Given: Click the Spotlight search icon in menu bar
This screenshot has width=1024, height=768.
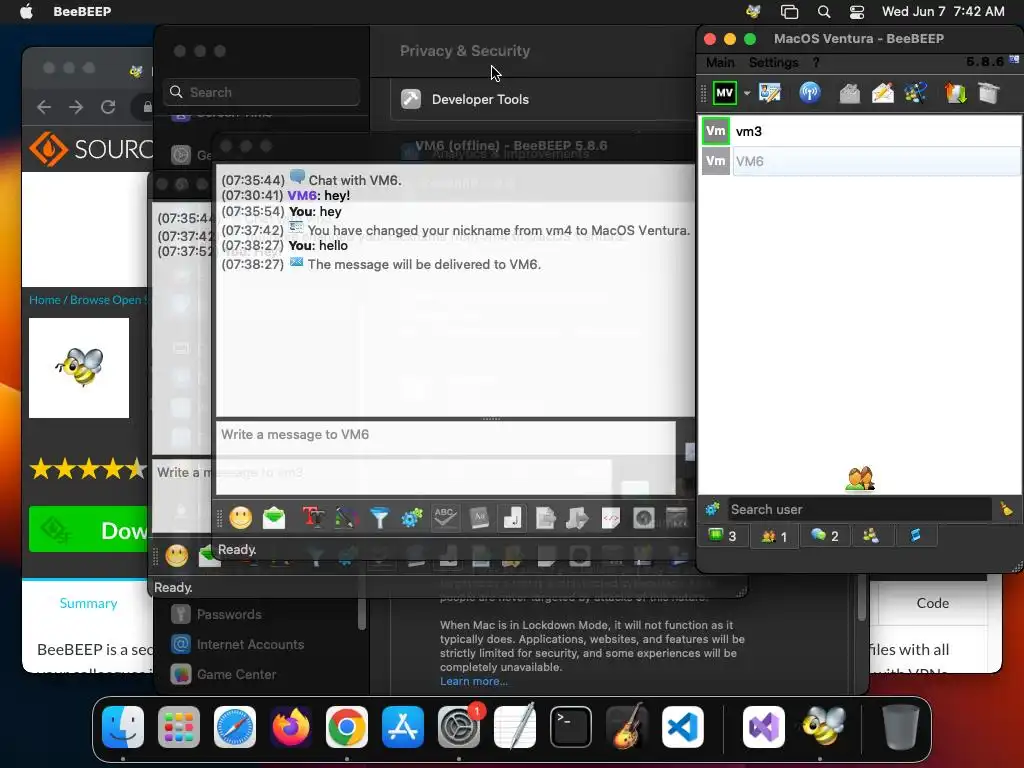Looking at the screenshot, I should pyautogui.click(x=824, y=12).
